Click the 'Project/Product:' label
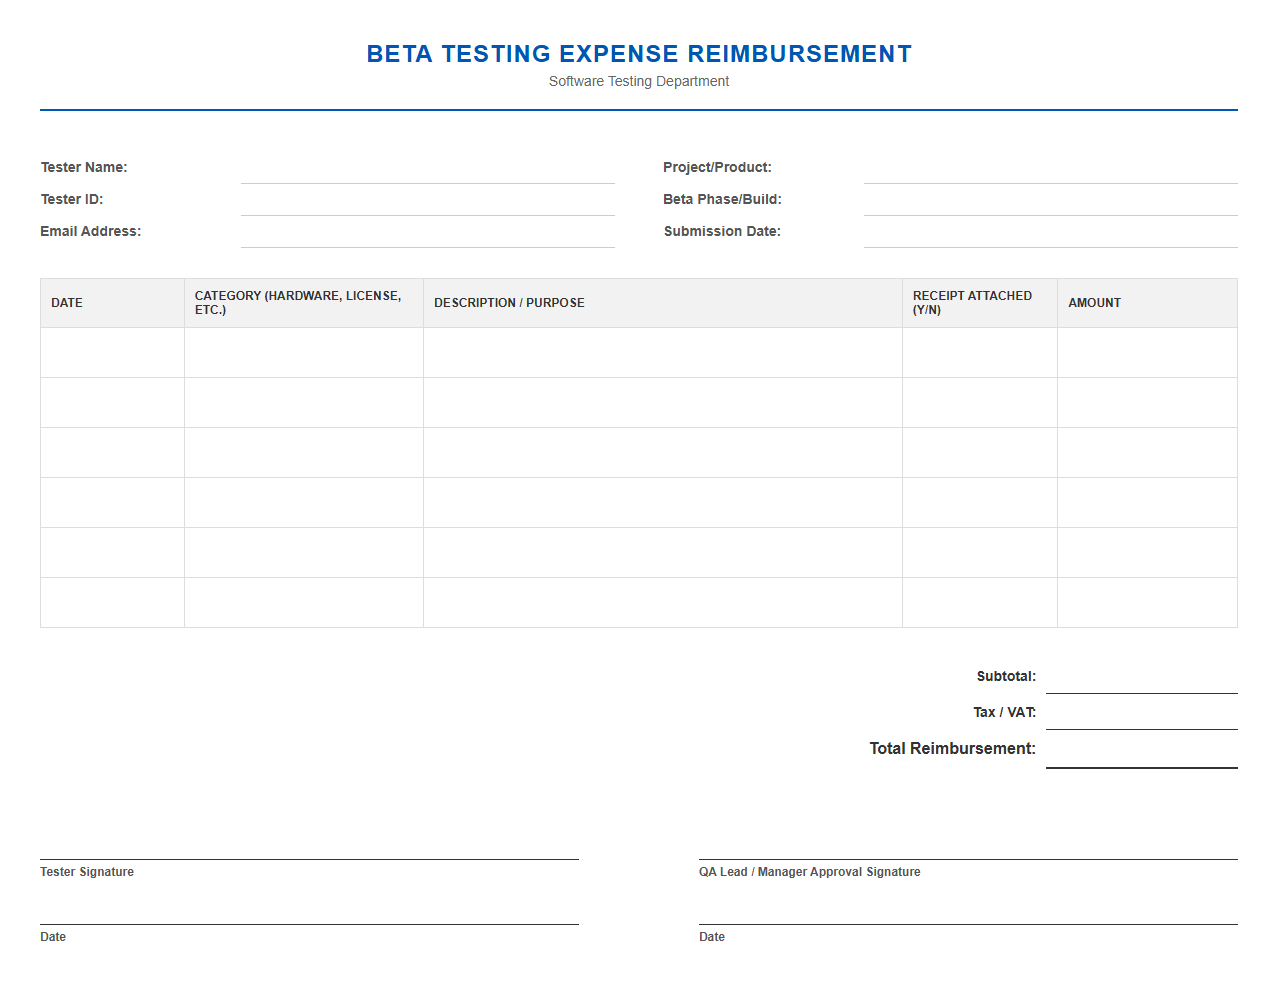 (x=717, y=168)
